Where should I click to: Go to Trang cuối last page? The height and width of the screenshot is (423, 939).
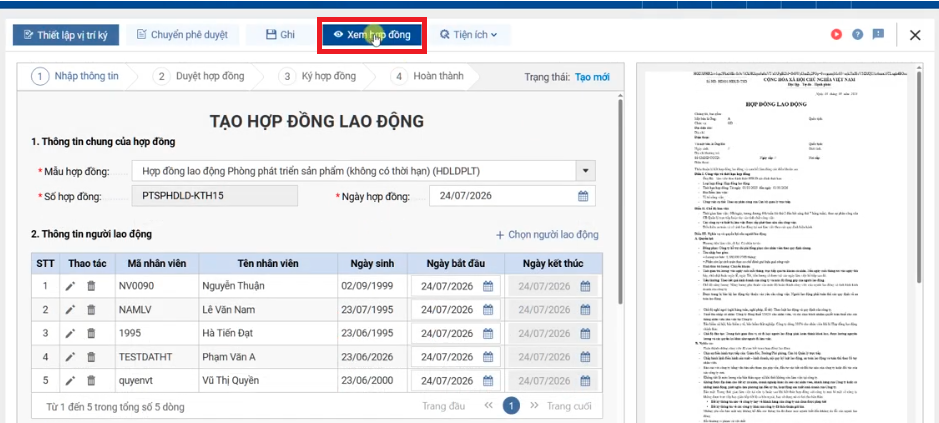pyautogui.click(x=569, y=406)
